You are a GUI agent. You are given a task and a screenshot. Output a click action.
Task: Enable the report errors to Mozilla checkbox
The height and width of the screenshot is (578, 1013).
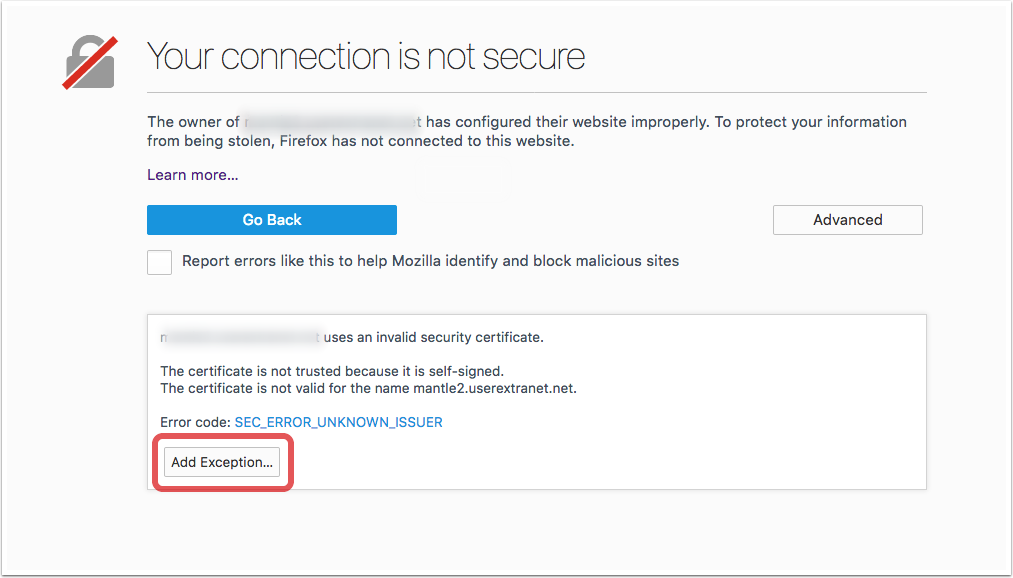pos(159,262)
